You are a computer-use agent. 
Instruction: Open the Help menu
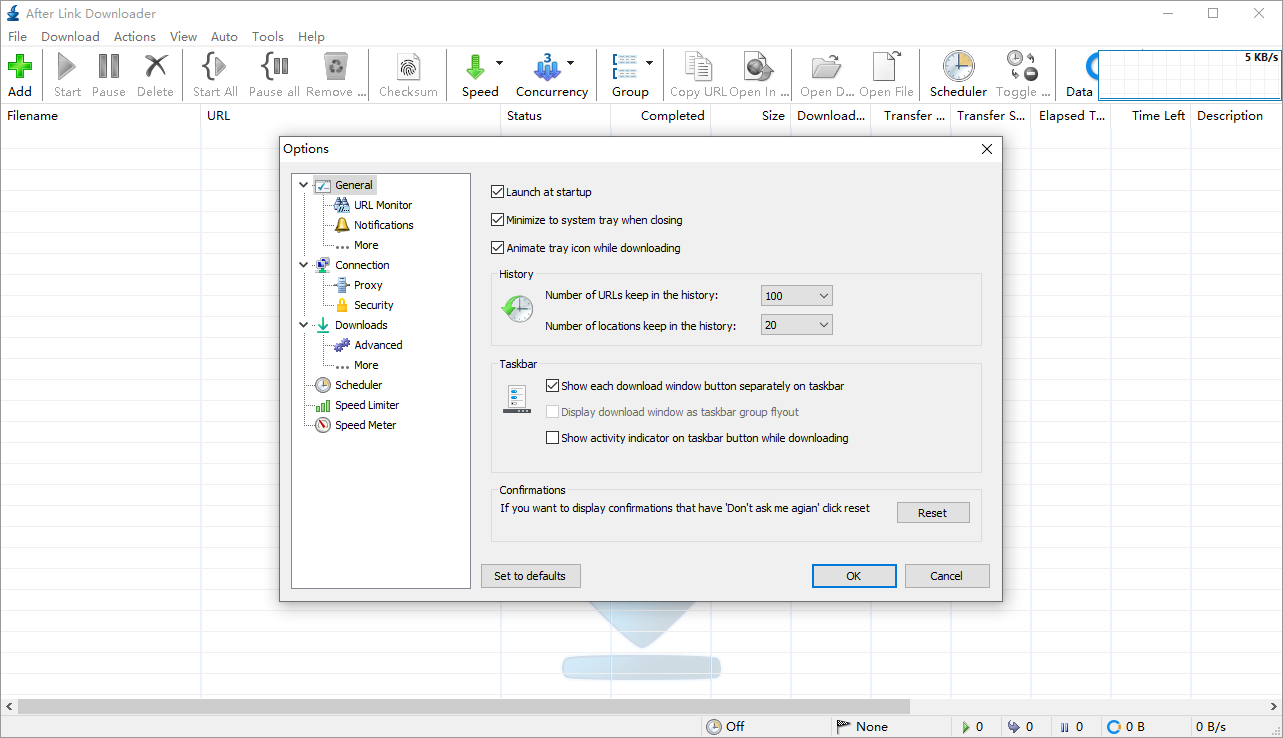point(311,36)
